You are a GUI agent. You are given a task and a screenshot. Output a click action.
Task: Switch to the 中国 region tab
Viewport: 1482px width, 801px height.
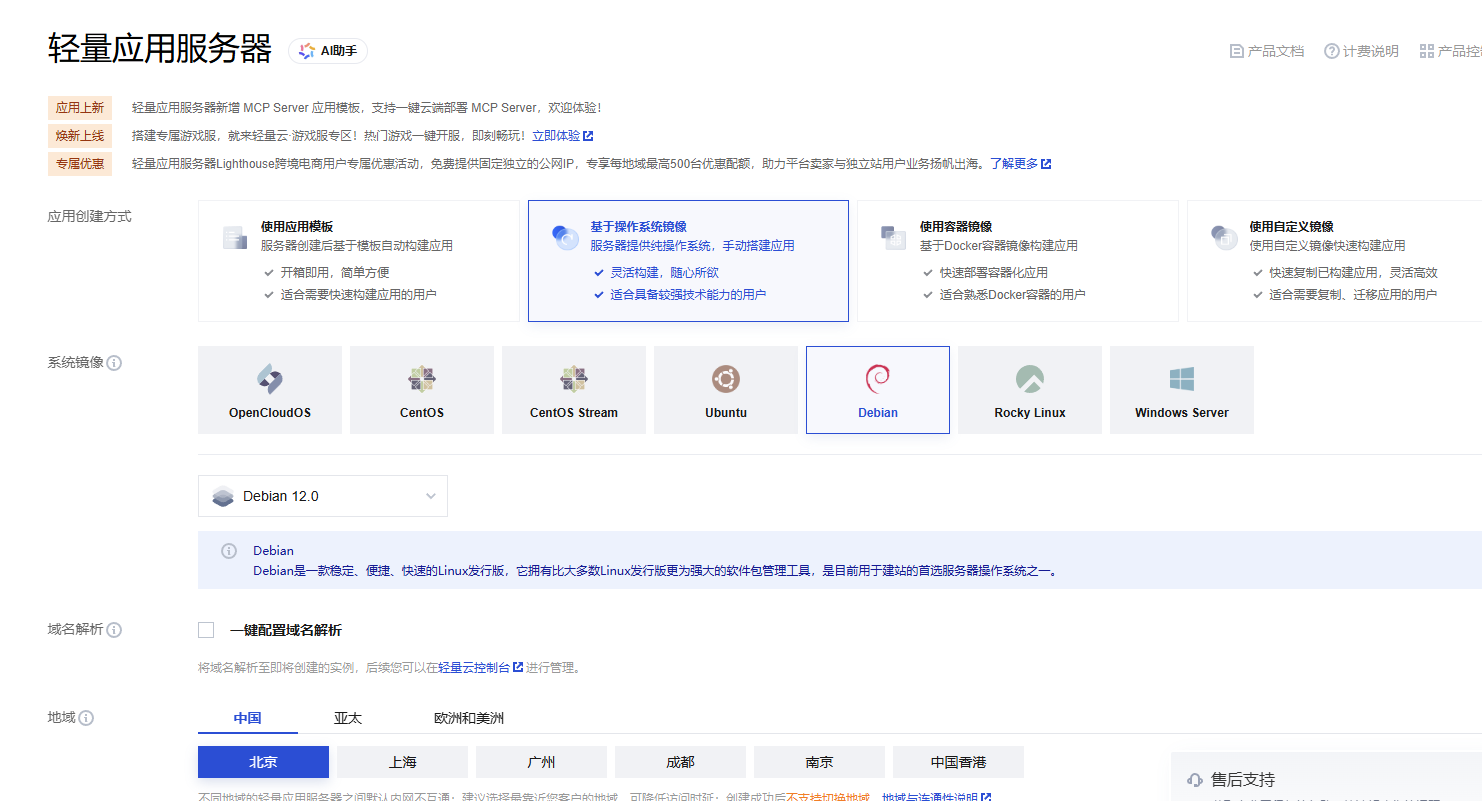248,719
